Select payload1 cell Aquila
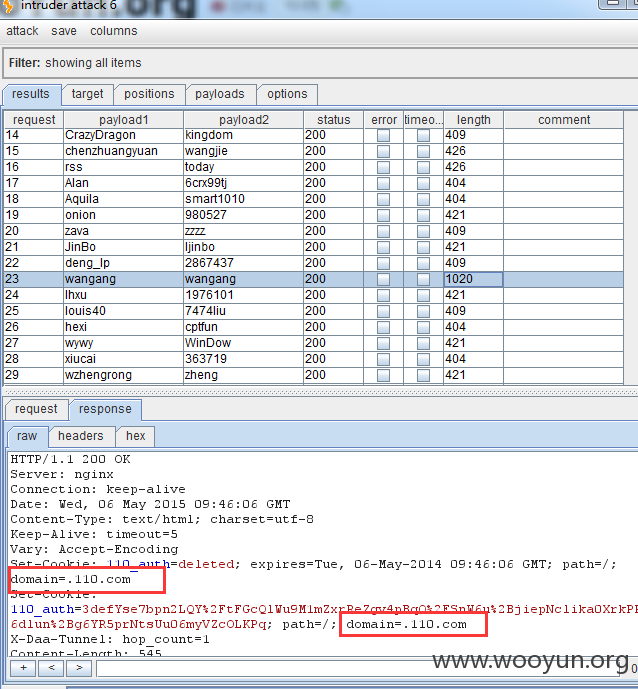This screenshot has width=638, height=689. pyautogui.click(x=123, y=199)
